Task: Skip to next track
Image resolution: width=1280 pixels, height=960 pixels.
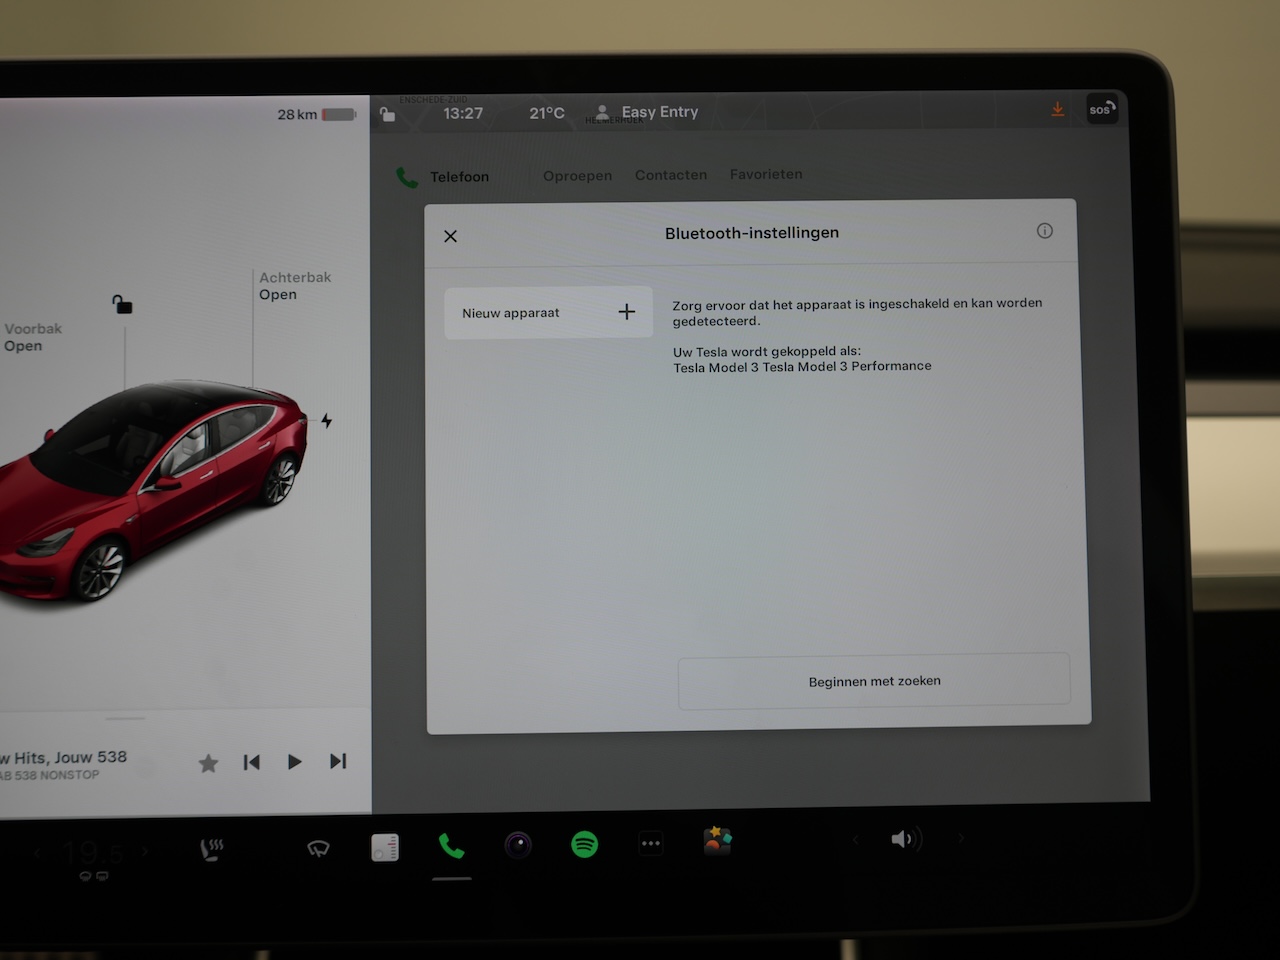Action: pos(338,761)
